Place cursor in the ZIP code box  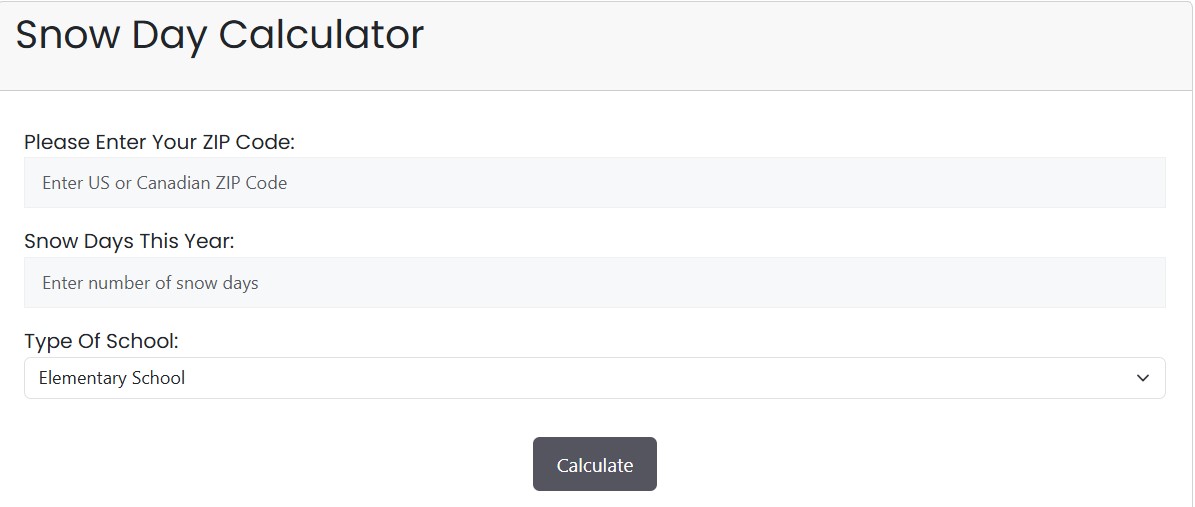pos(594,183)
